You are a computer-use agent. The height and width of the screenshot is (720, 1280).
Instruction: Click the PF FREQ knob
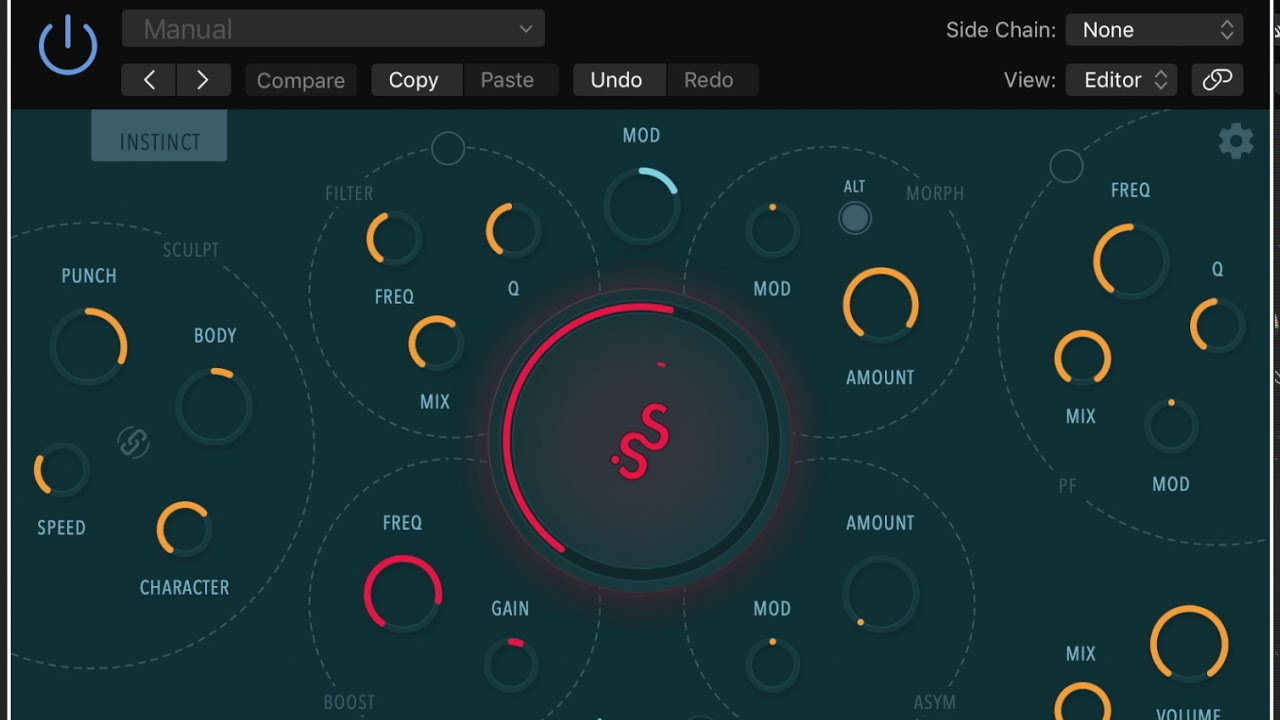[x=1131, y=261]
